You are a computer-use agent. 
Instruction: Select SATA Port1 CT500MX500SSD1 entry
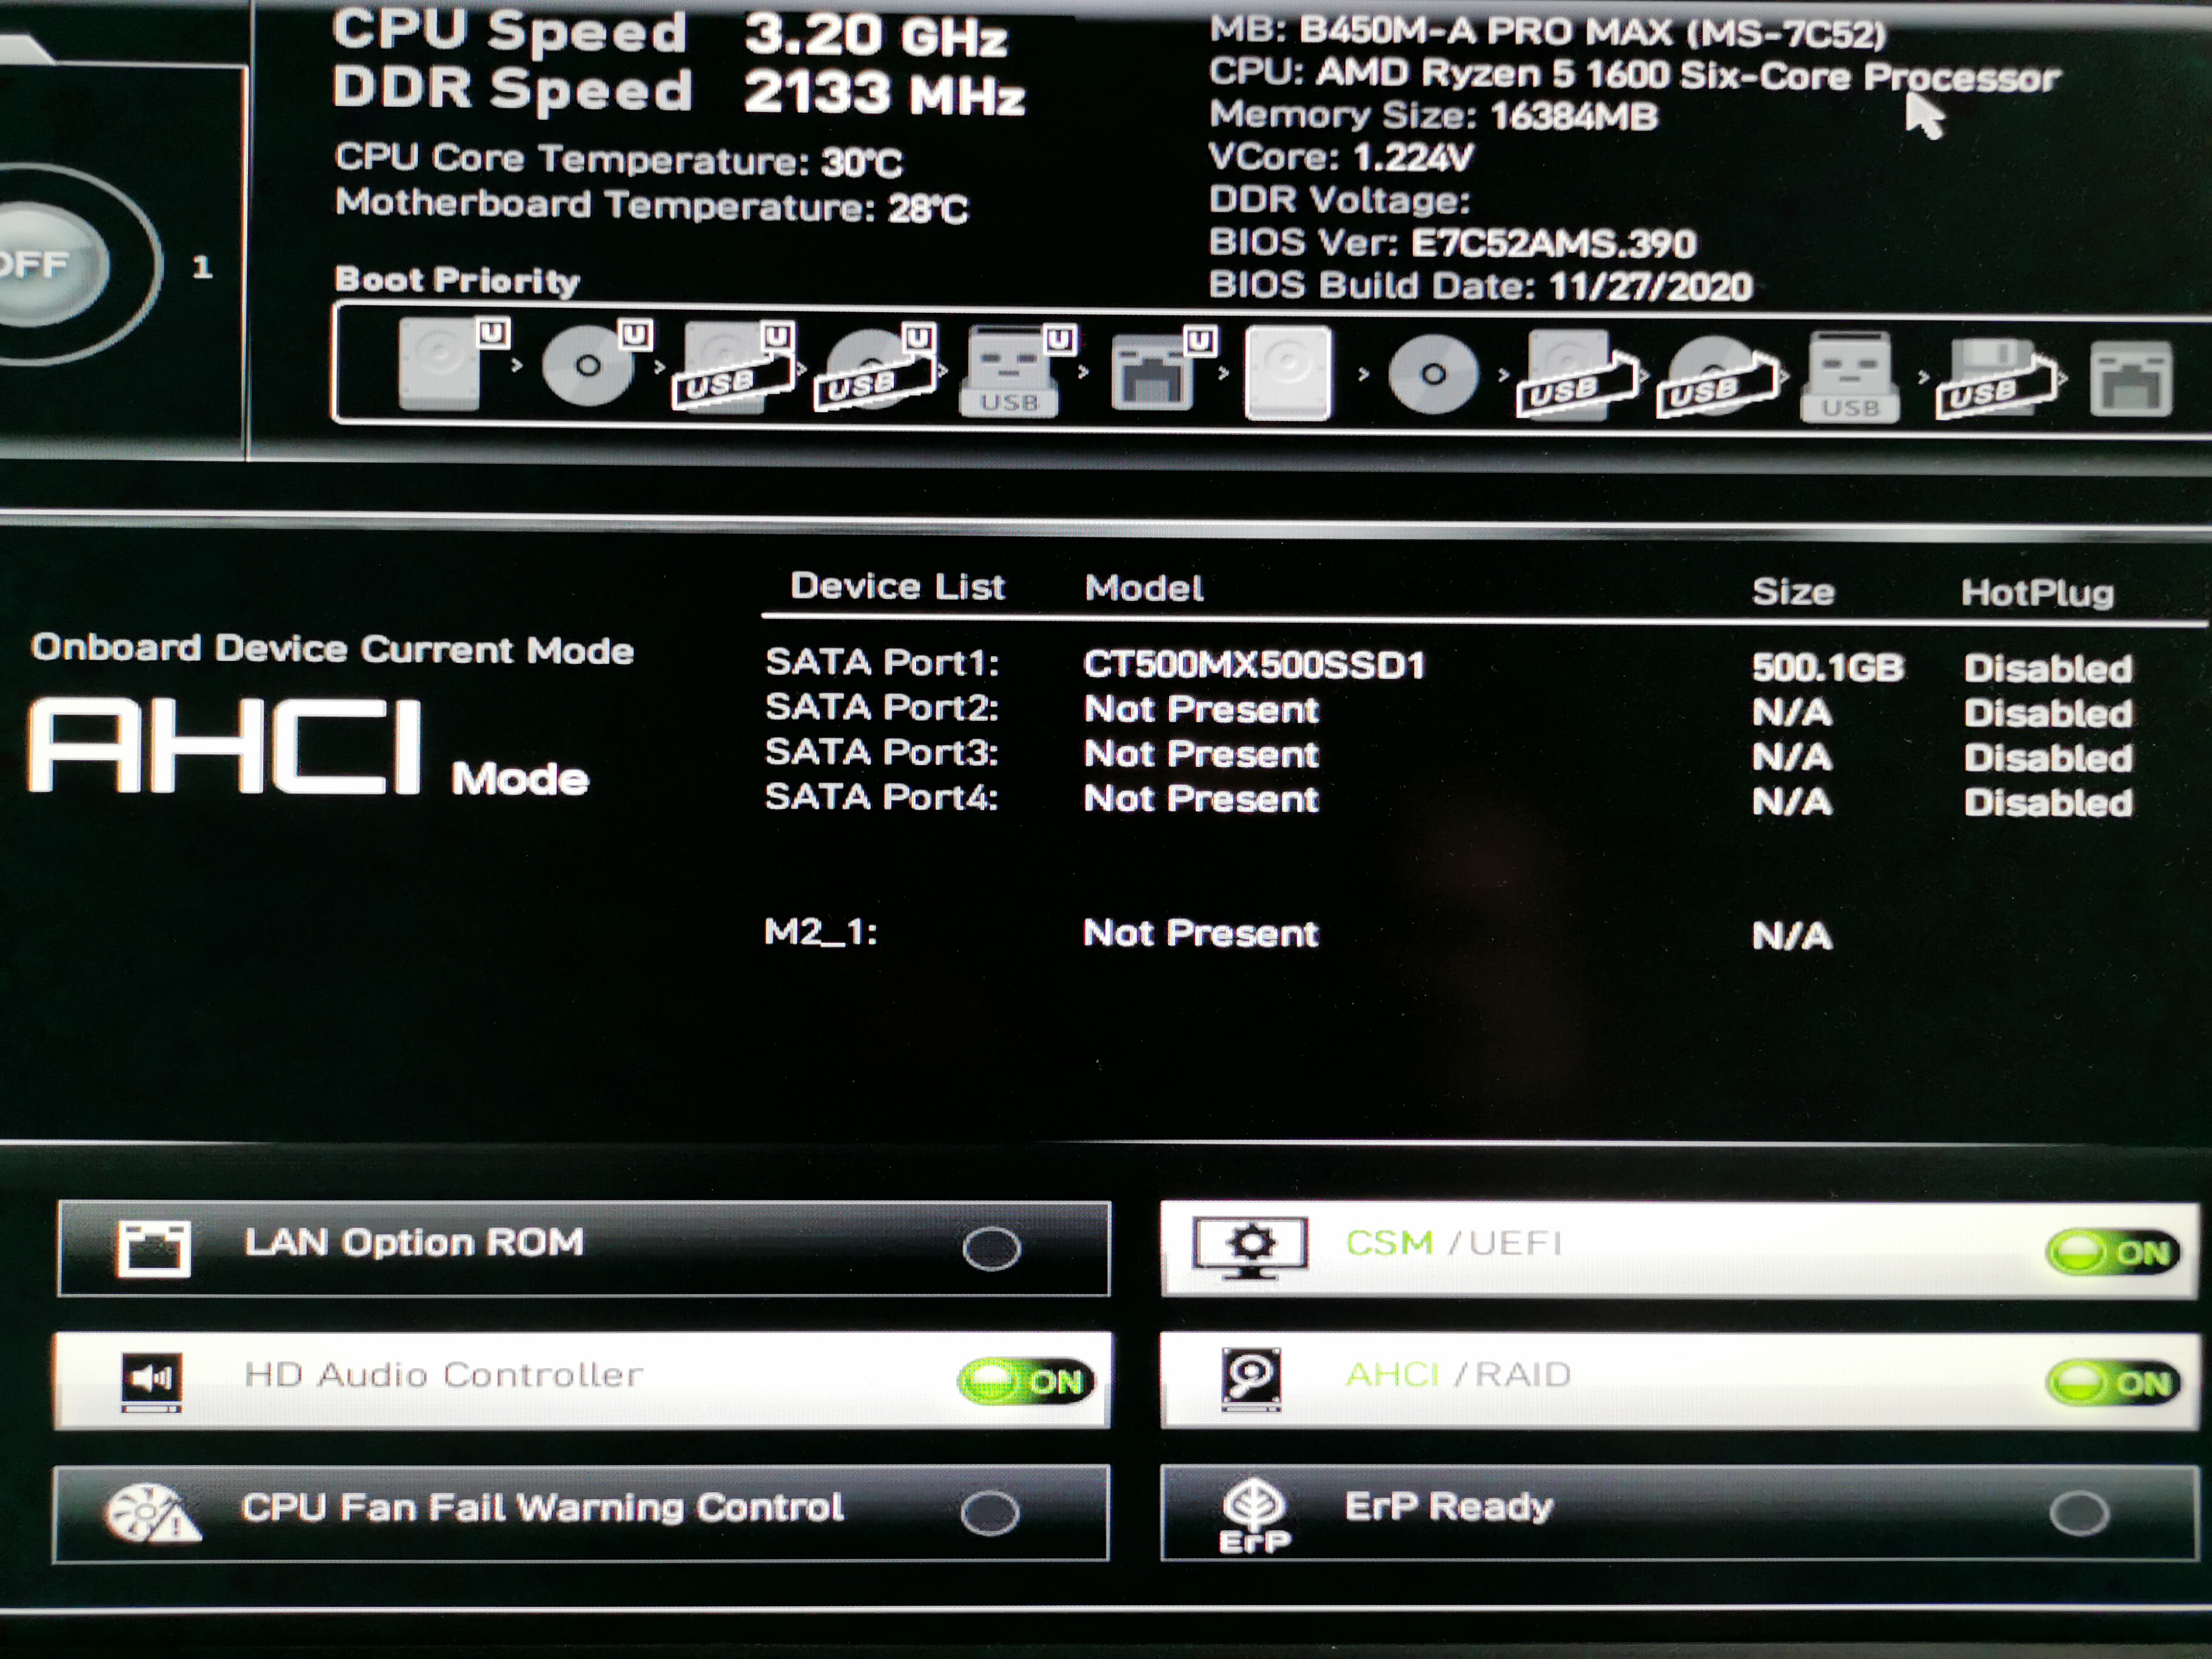[1253, 665]
